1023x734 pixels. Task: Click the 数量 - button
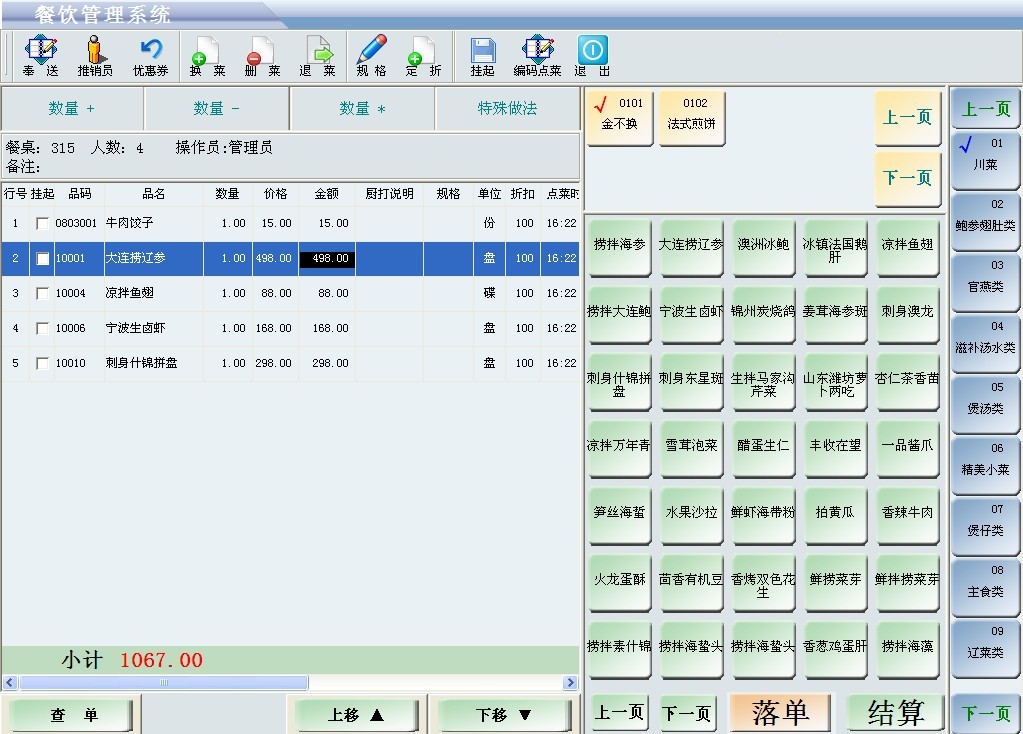[217, 108]
